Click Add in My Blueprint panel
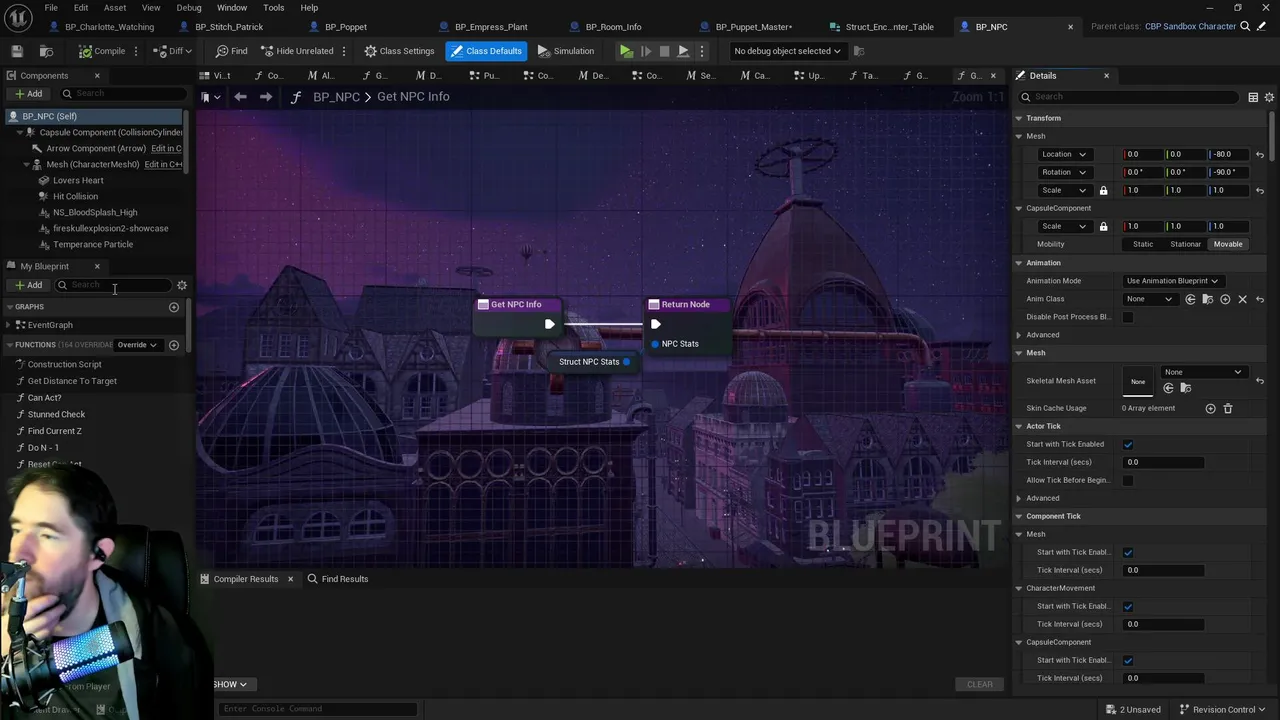1280x720 pixels. coord(28,285)
